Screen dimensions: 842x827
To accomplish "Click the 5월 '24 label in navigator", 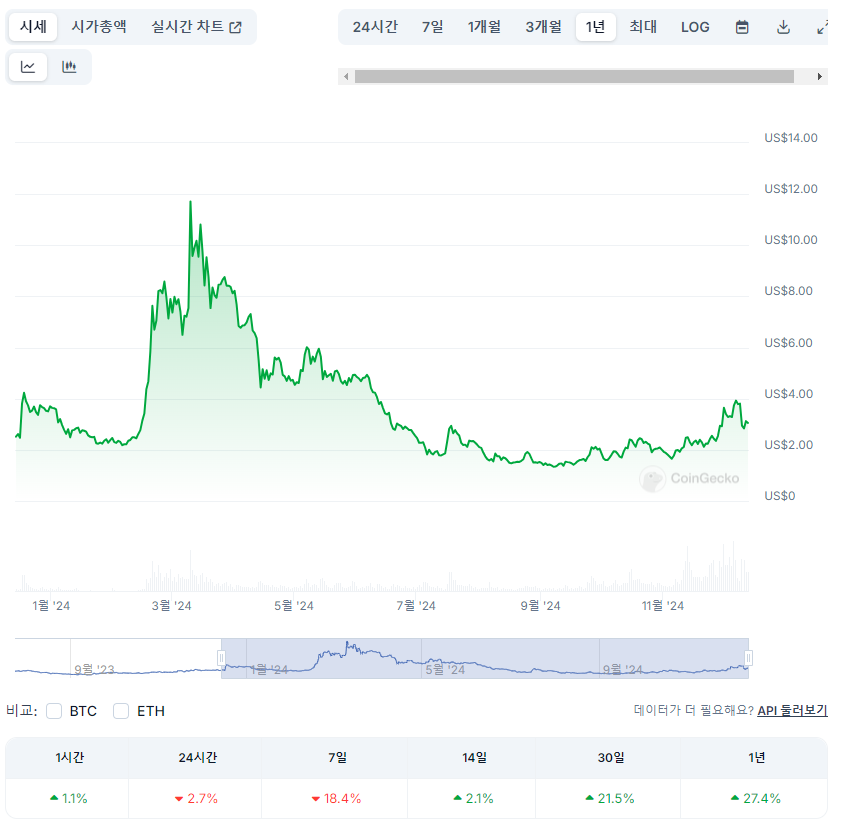I will 445,670.
